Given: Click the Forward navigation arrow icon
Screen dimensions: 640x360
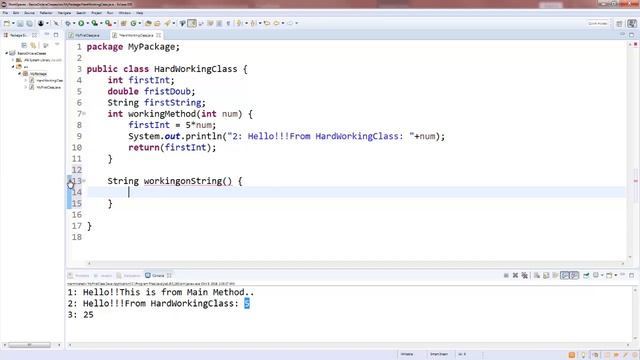Looking at the screenshot, I should point(290,24).
